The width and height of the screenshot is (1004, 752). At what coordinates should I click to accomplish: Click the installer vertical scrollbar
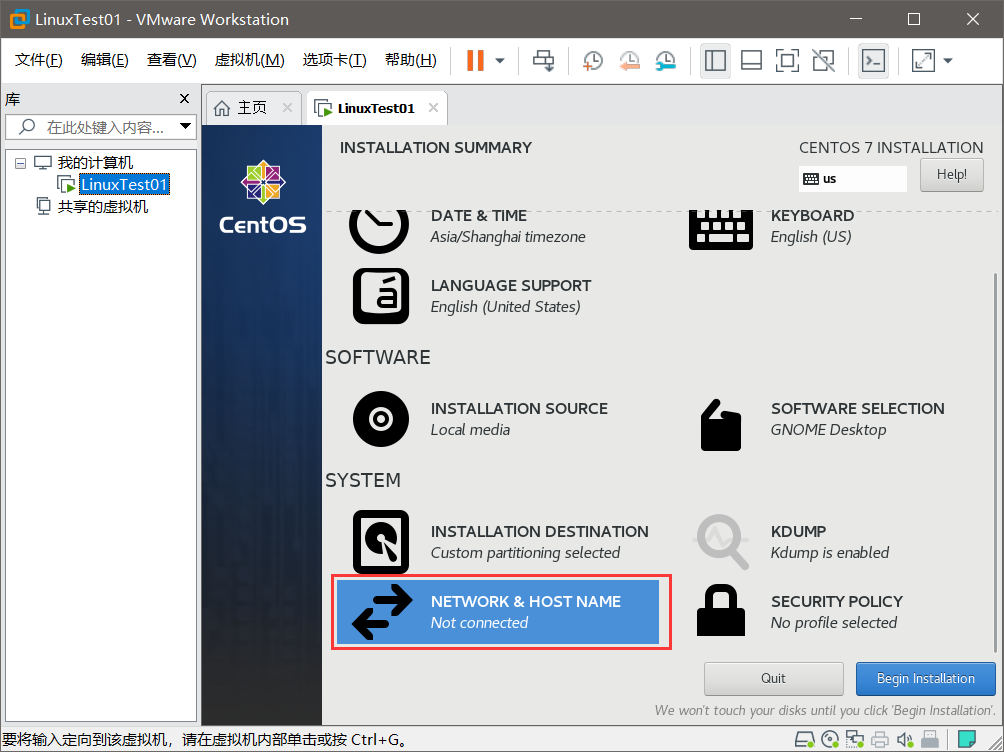(995, 461)
